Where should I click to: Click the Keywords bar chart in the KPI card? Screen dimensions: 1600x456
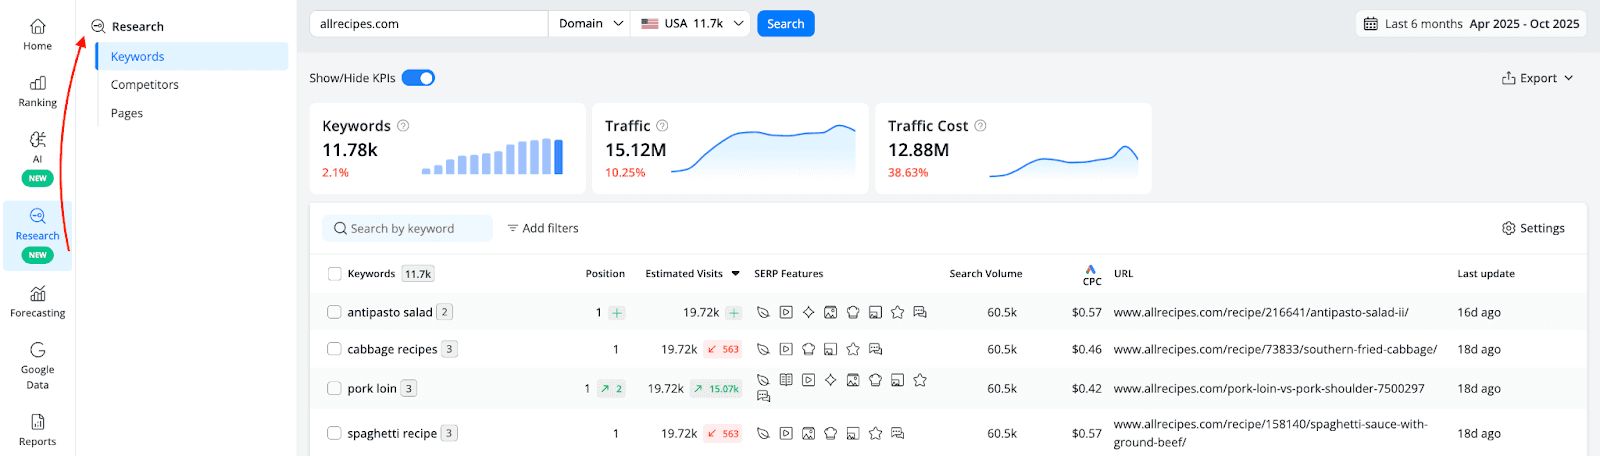492,157
